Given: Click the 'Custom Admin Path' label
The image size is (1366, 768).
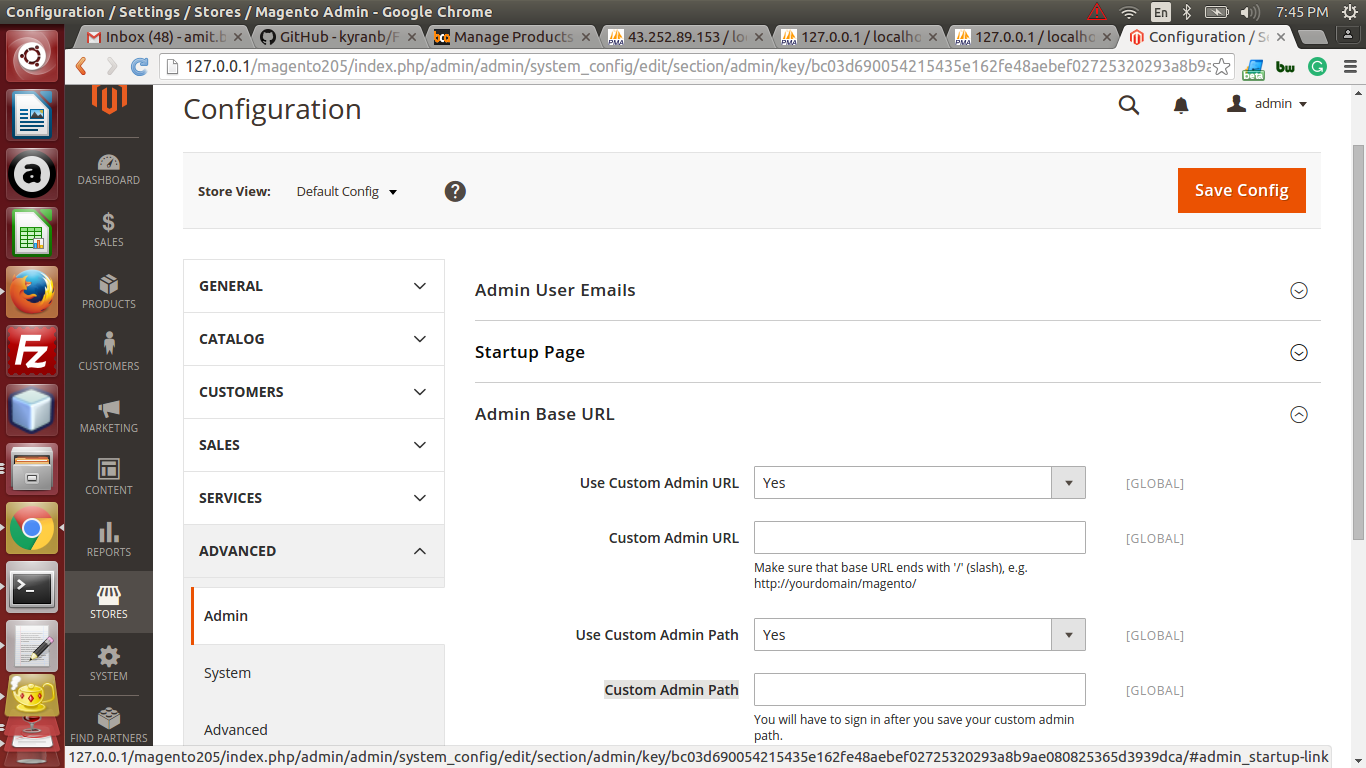Looking at the screenshot, I should pos(671,690).
